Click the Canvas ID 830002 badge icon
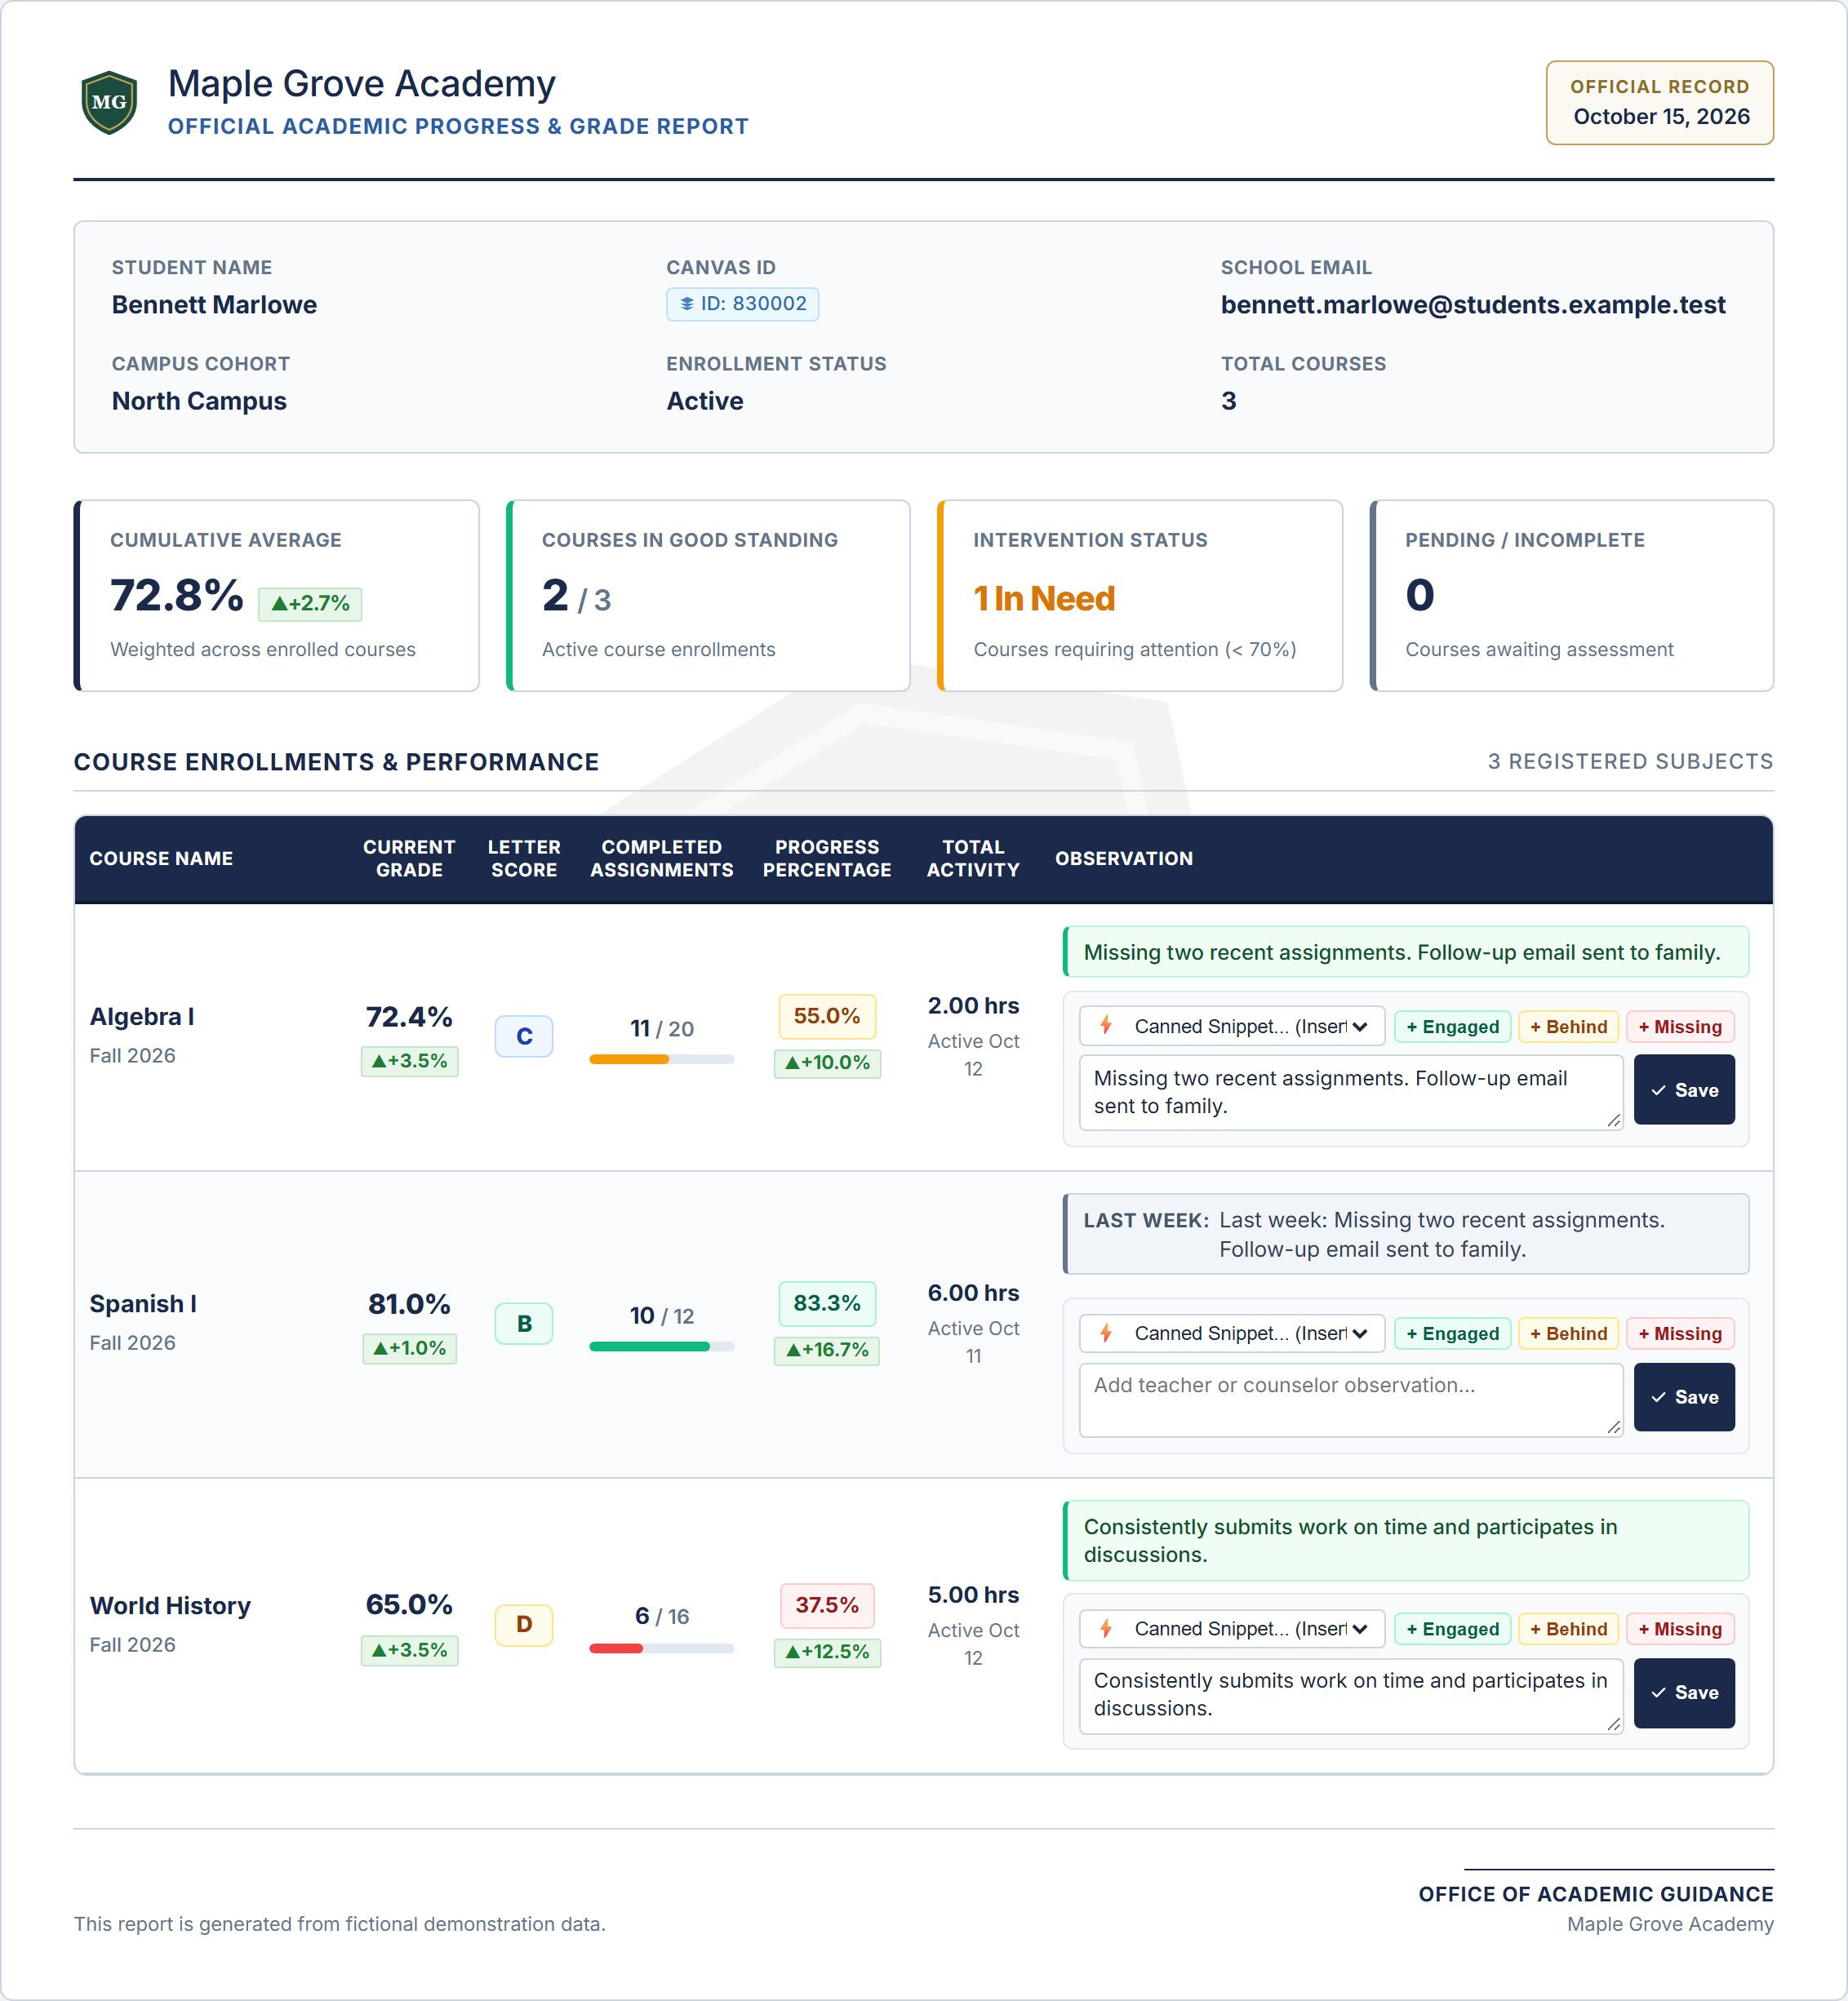1848x2001 pixels. [686, 304]
